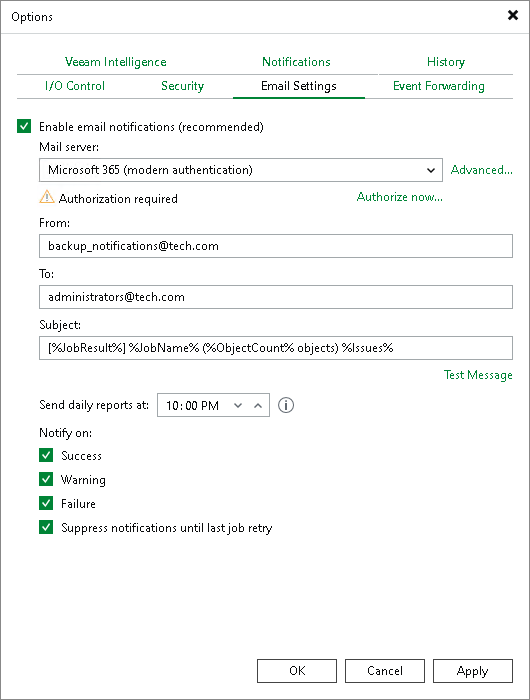530x700 pixels.
Task: Toggle the Warning notification checkbox
Action: click(x=46, y=479)
